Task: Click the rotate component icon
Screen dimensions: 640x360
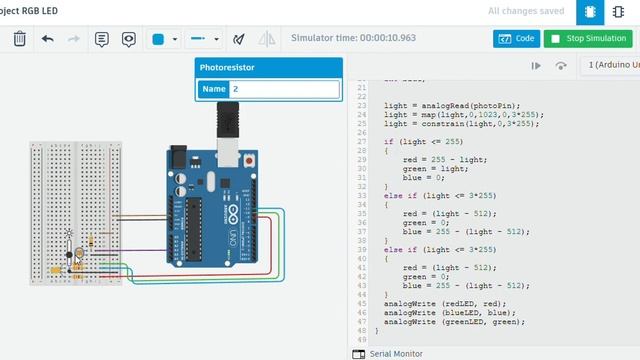Action: coord(239,39)
